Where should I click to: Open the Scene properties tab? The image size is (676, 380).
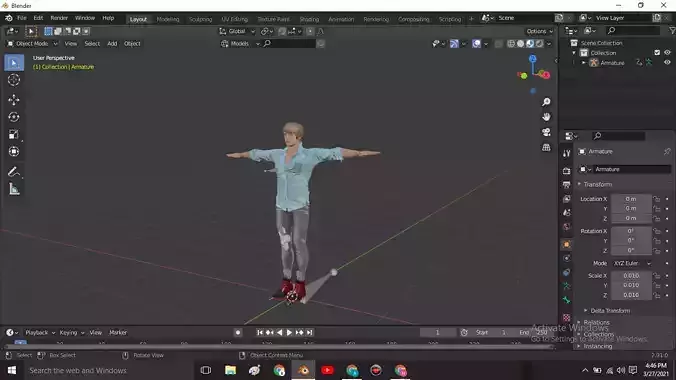(x=566, y=213)
